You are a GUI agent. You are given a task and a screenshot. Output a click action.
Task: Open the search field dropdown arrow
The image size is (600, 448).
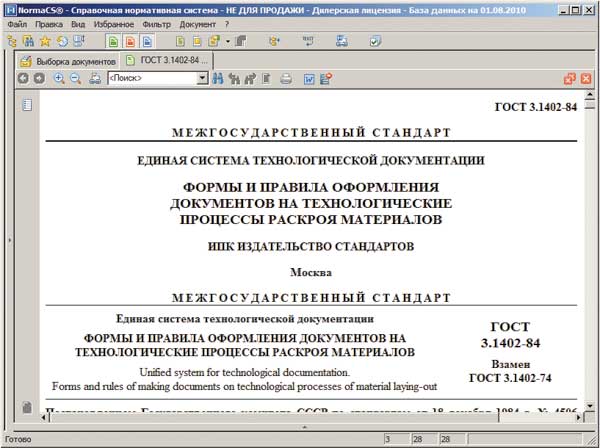[x=202, y=78]
